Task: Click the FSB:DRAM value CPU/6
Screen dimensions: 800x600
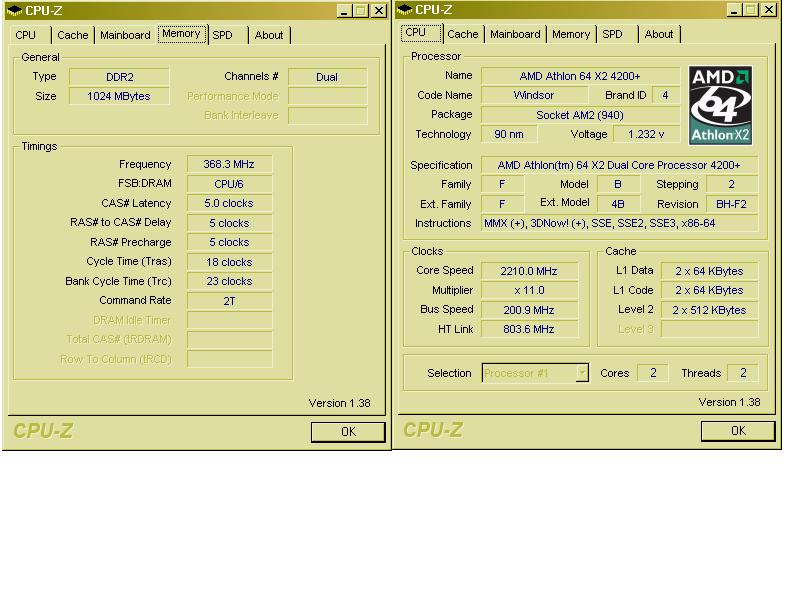Action: pyautogui.click(x=230, y=184)
